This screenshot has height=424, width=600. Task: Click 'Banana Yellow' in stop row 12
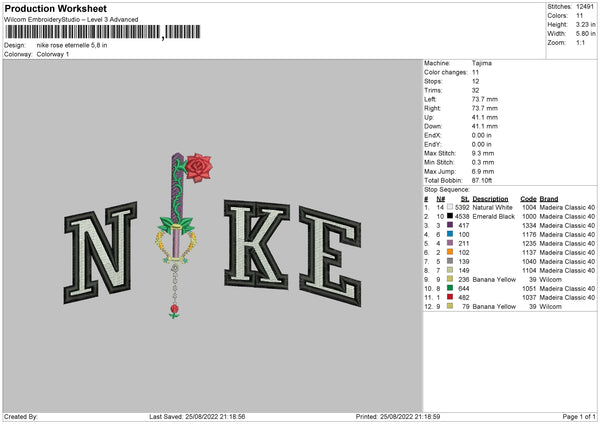[x=494, y=307]
